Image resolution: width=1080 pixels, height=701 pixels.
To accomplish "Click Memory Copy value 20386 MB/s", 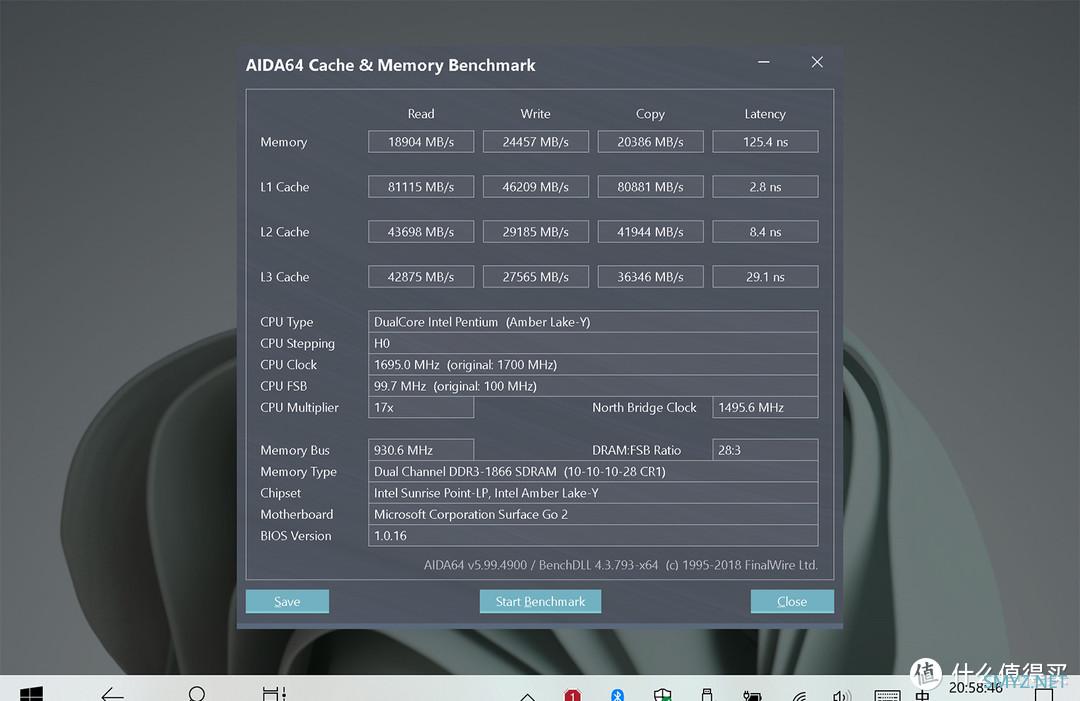I will [x=650, y=142].
